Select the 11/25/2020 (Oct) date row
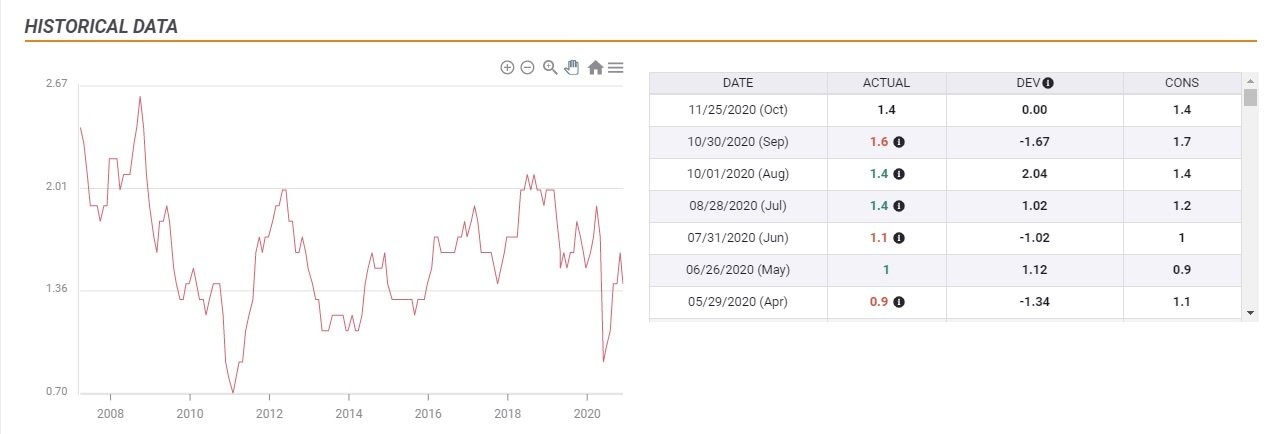 pos(738,110)
